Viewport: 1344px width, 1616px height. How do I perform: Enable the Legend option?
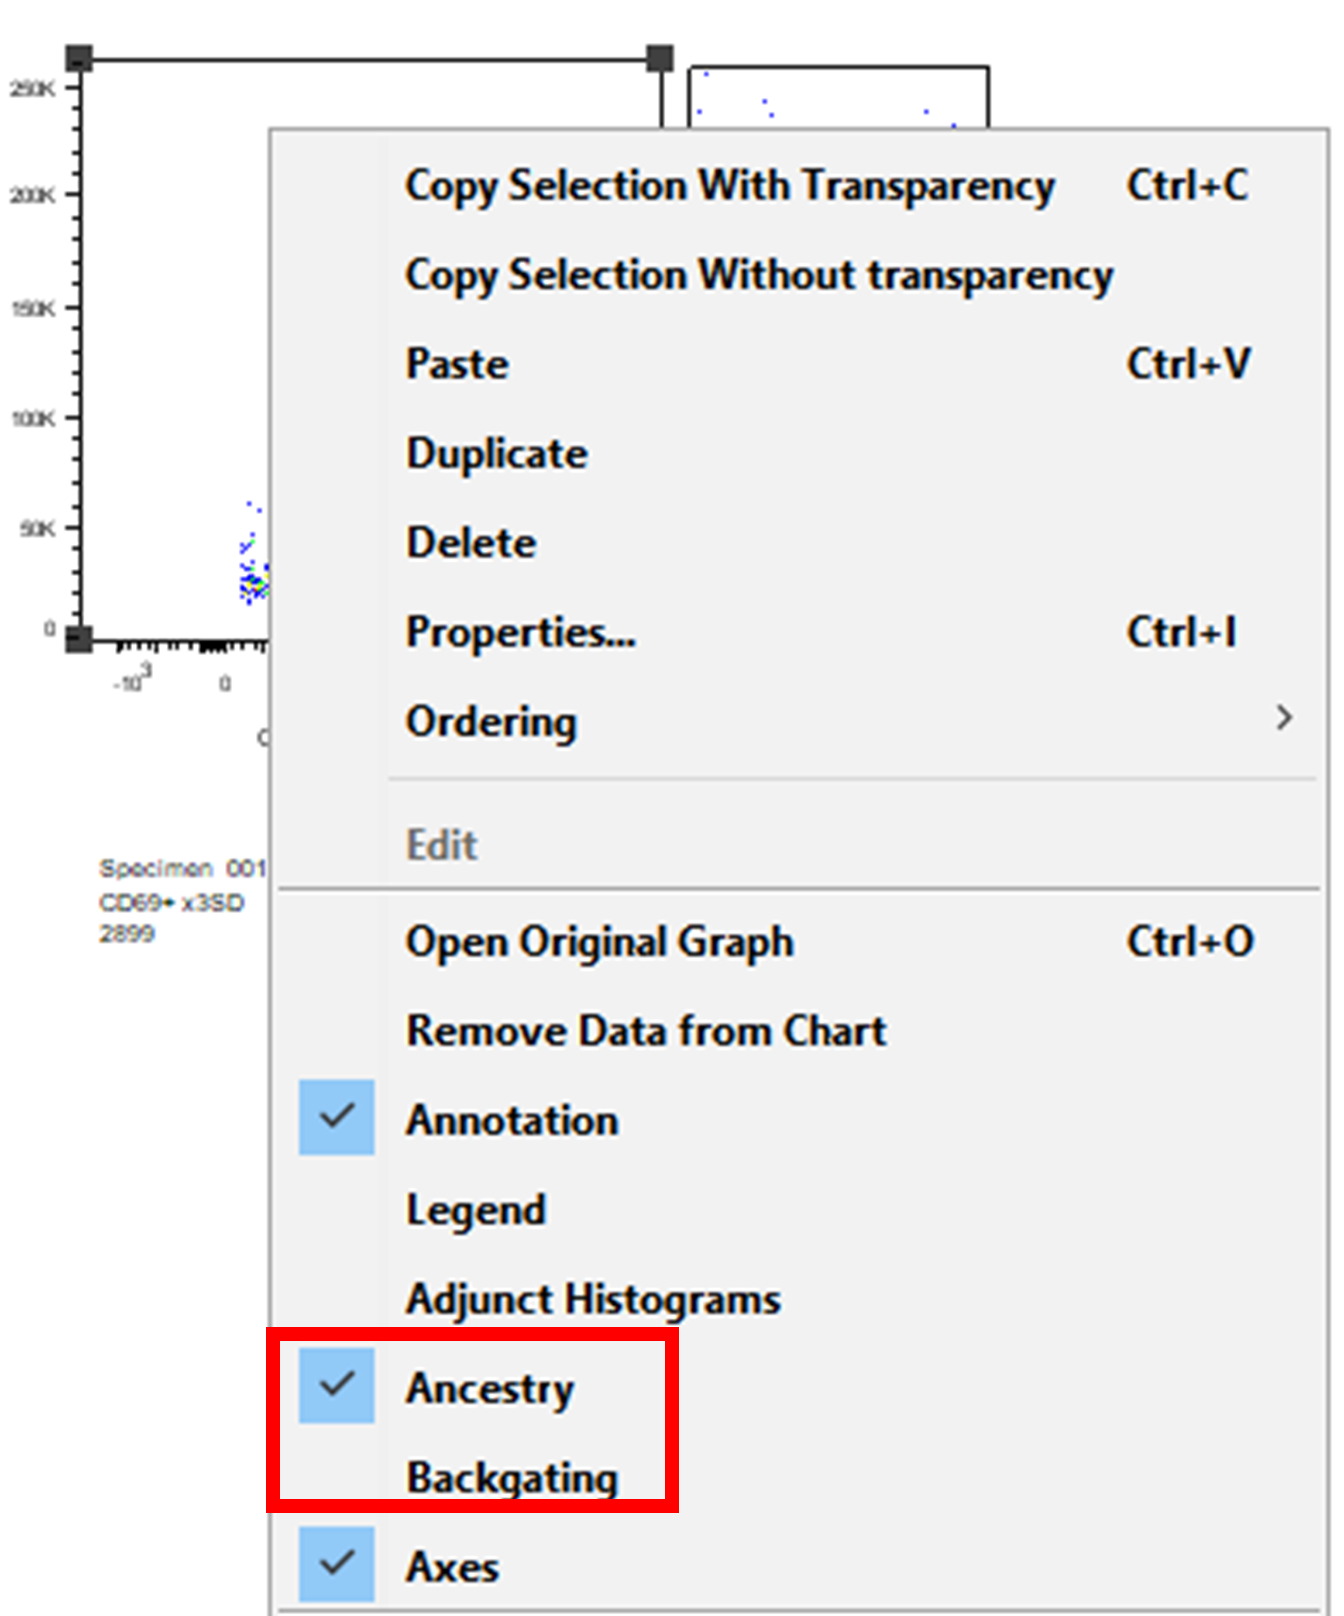(x=476, y=1210)
